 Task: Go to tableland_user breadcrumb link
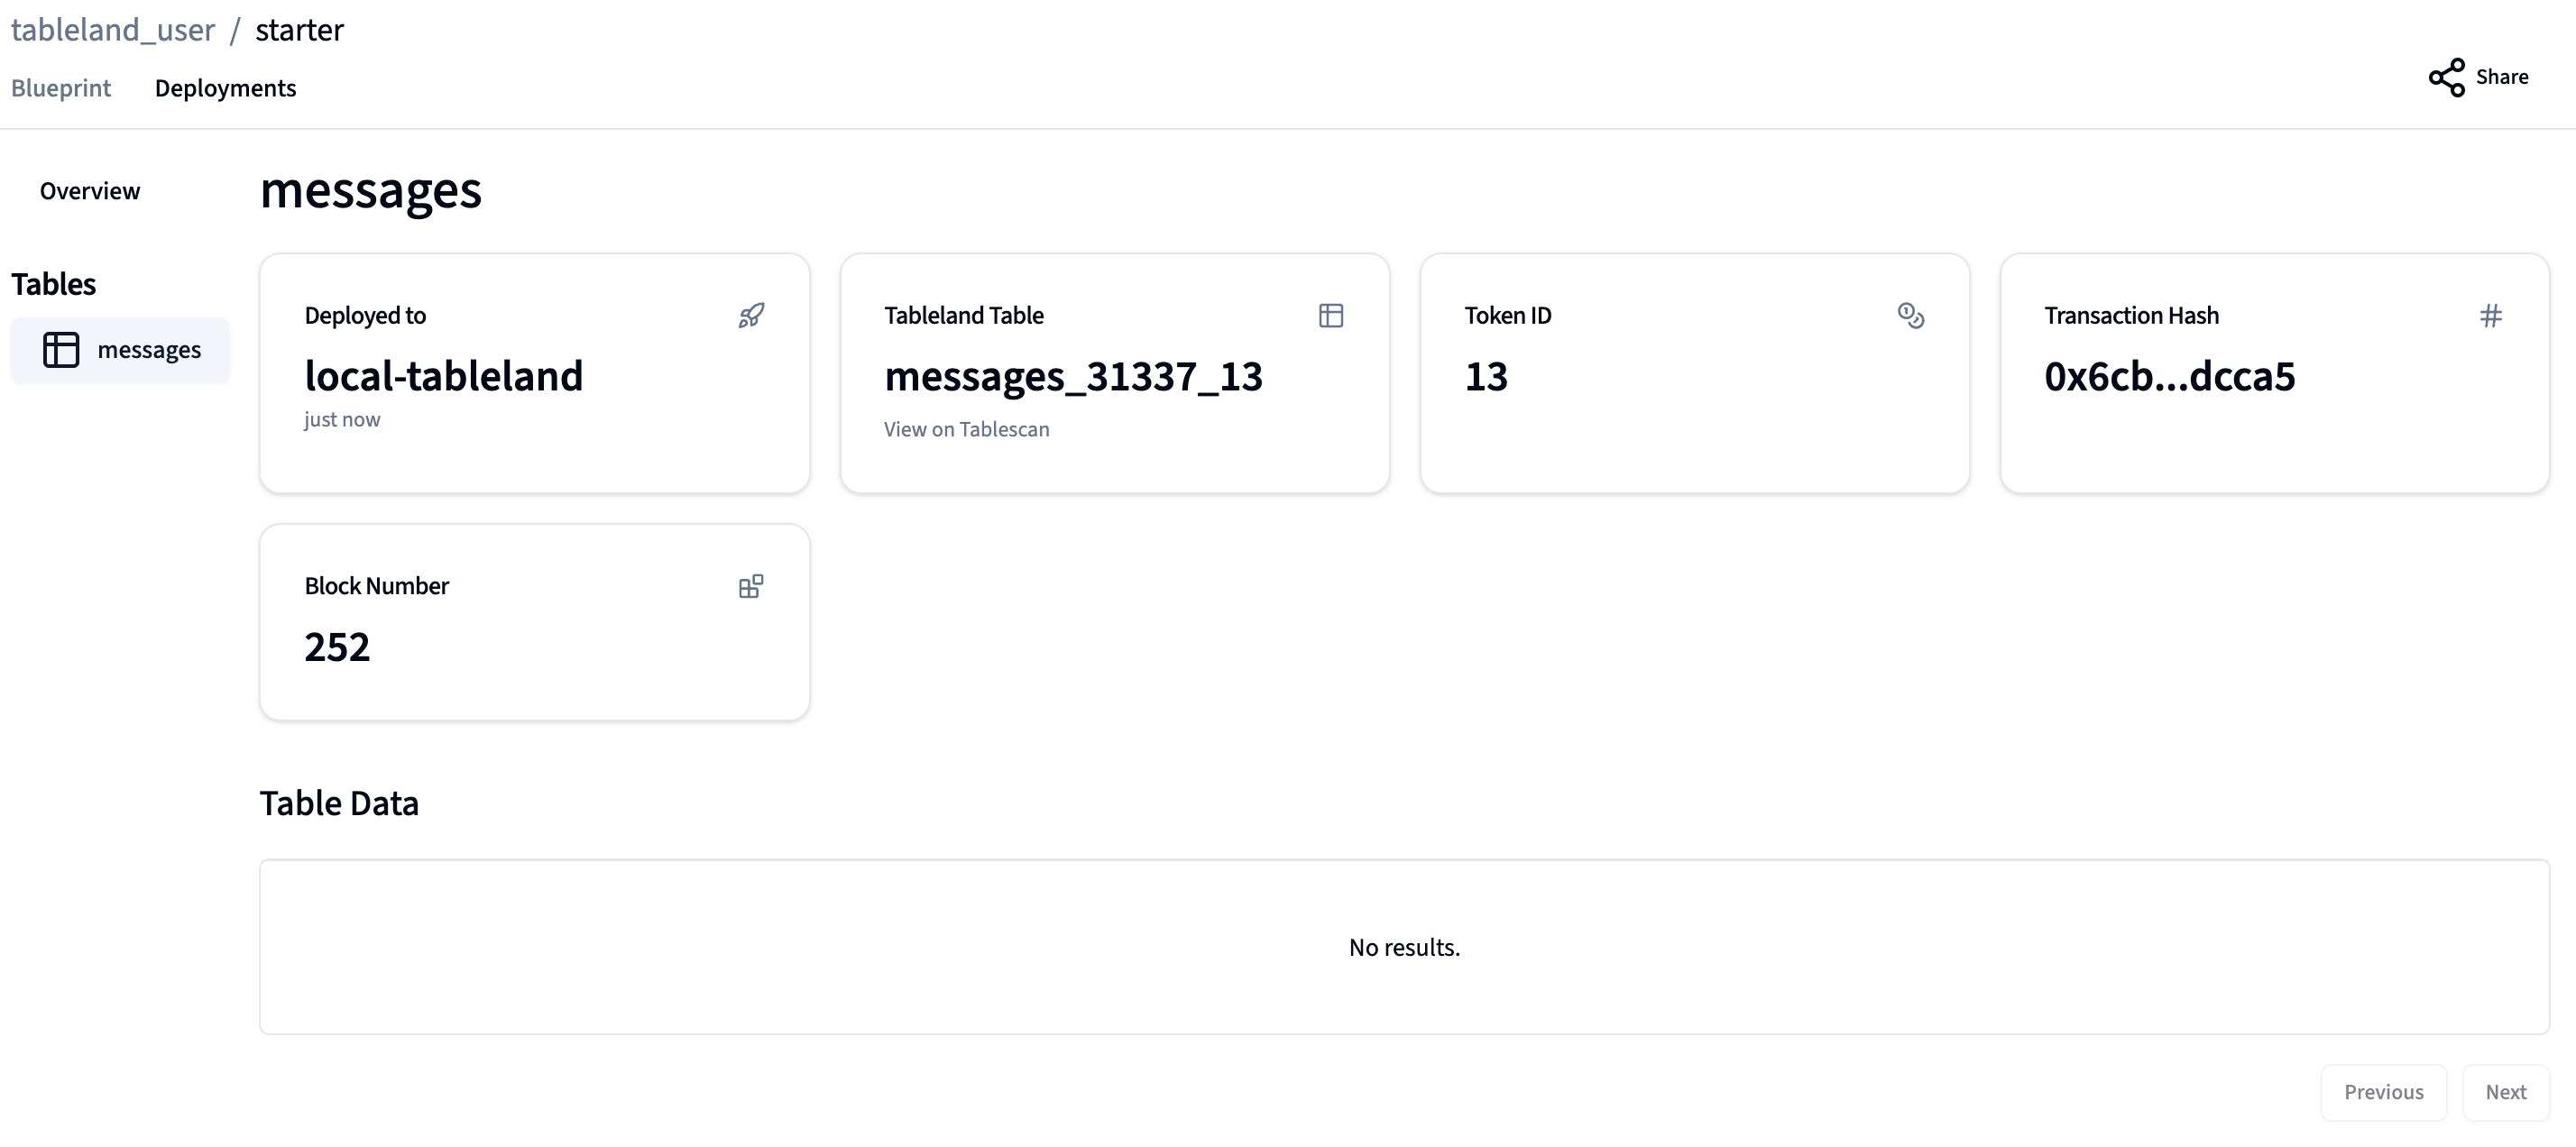click(113, 30)
